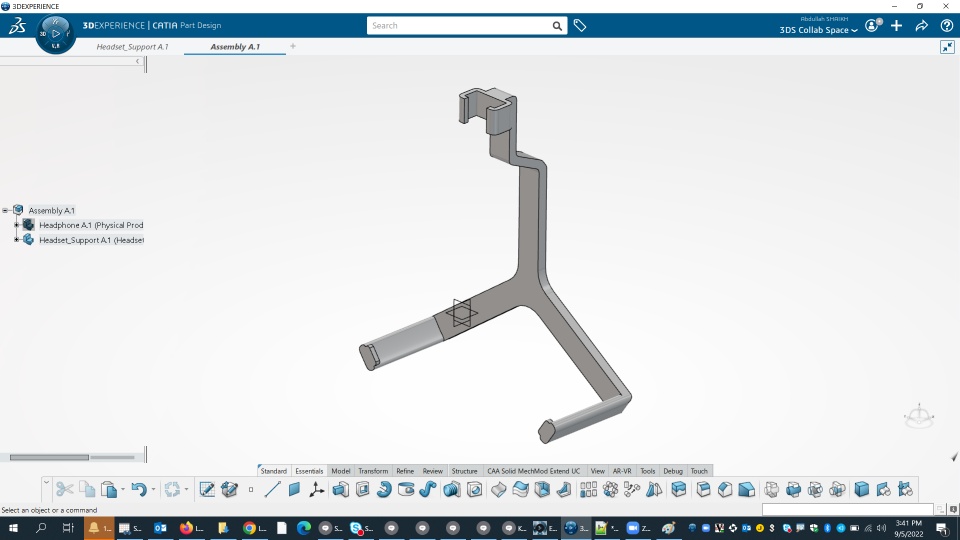The height and width of the screenshot is (540, 960).
Task: Open Windows Start menu
Action: 12,528
